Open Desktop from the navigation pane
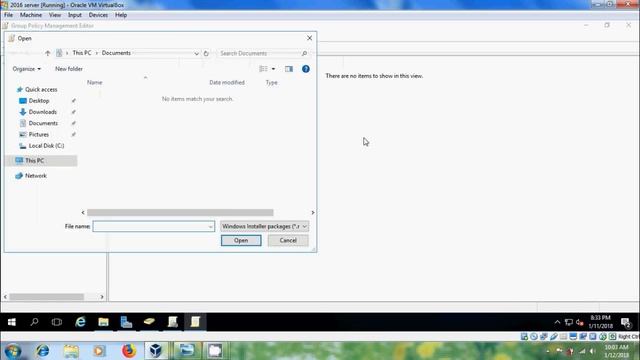 tap(39, 101)
